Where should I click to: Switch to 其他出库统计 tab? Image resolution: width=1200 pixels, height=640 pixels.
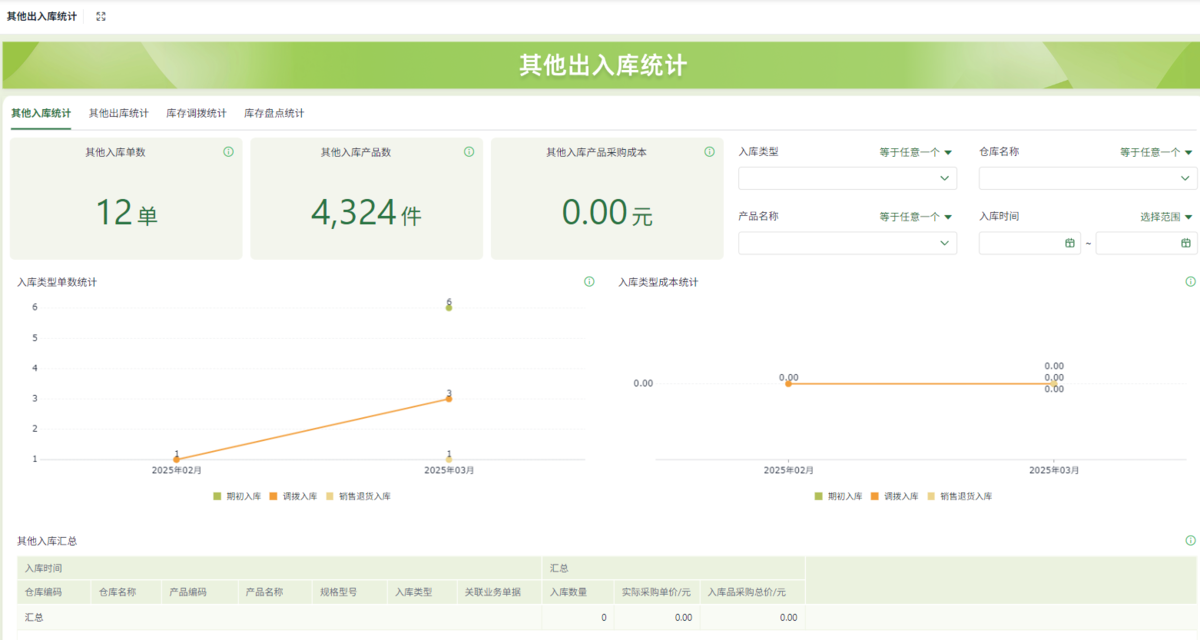[118, 113]
